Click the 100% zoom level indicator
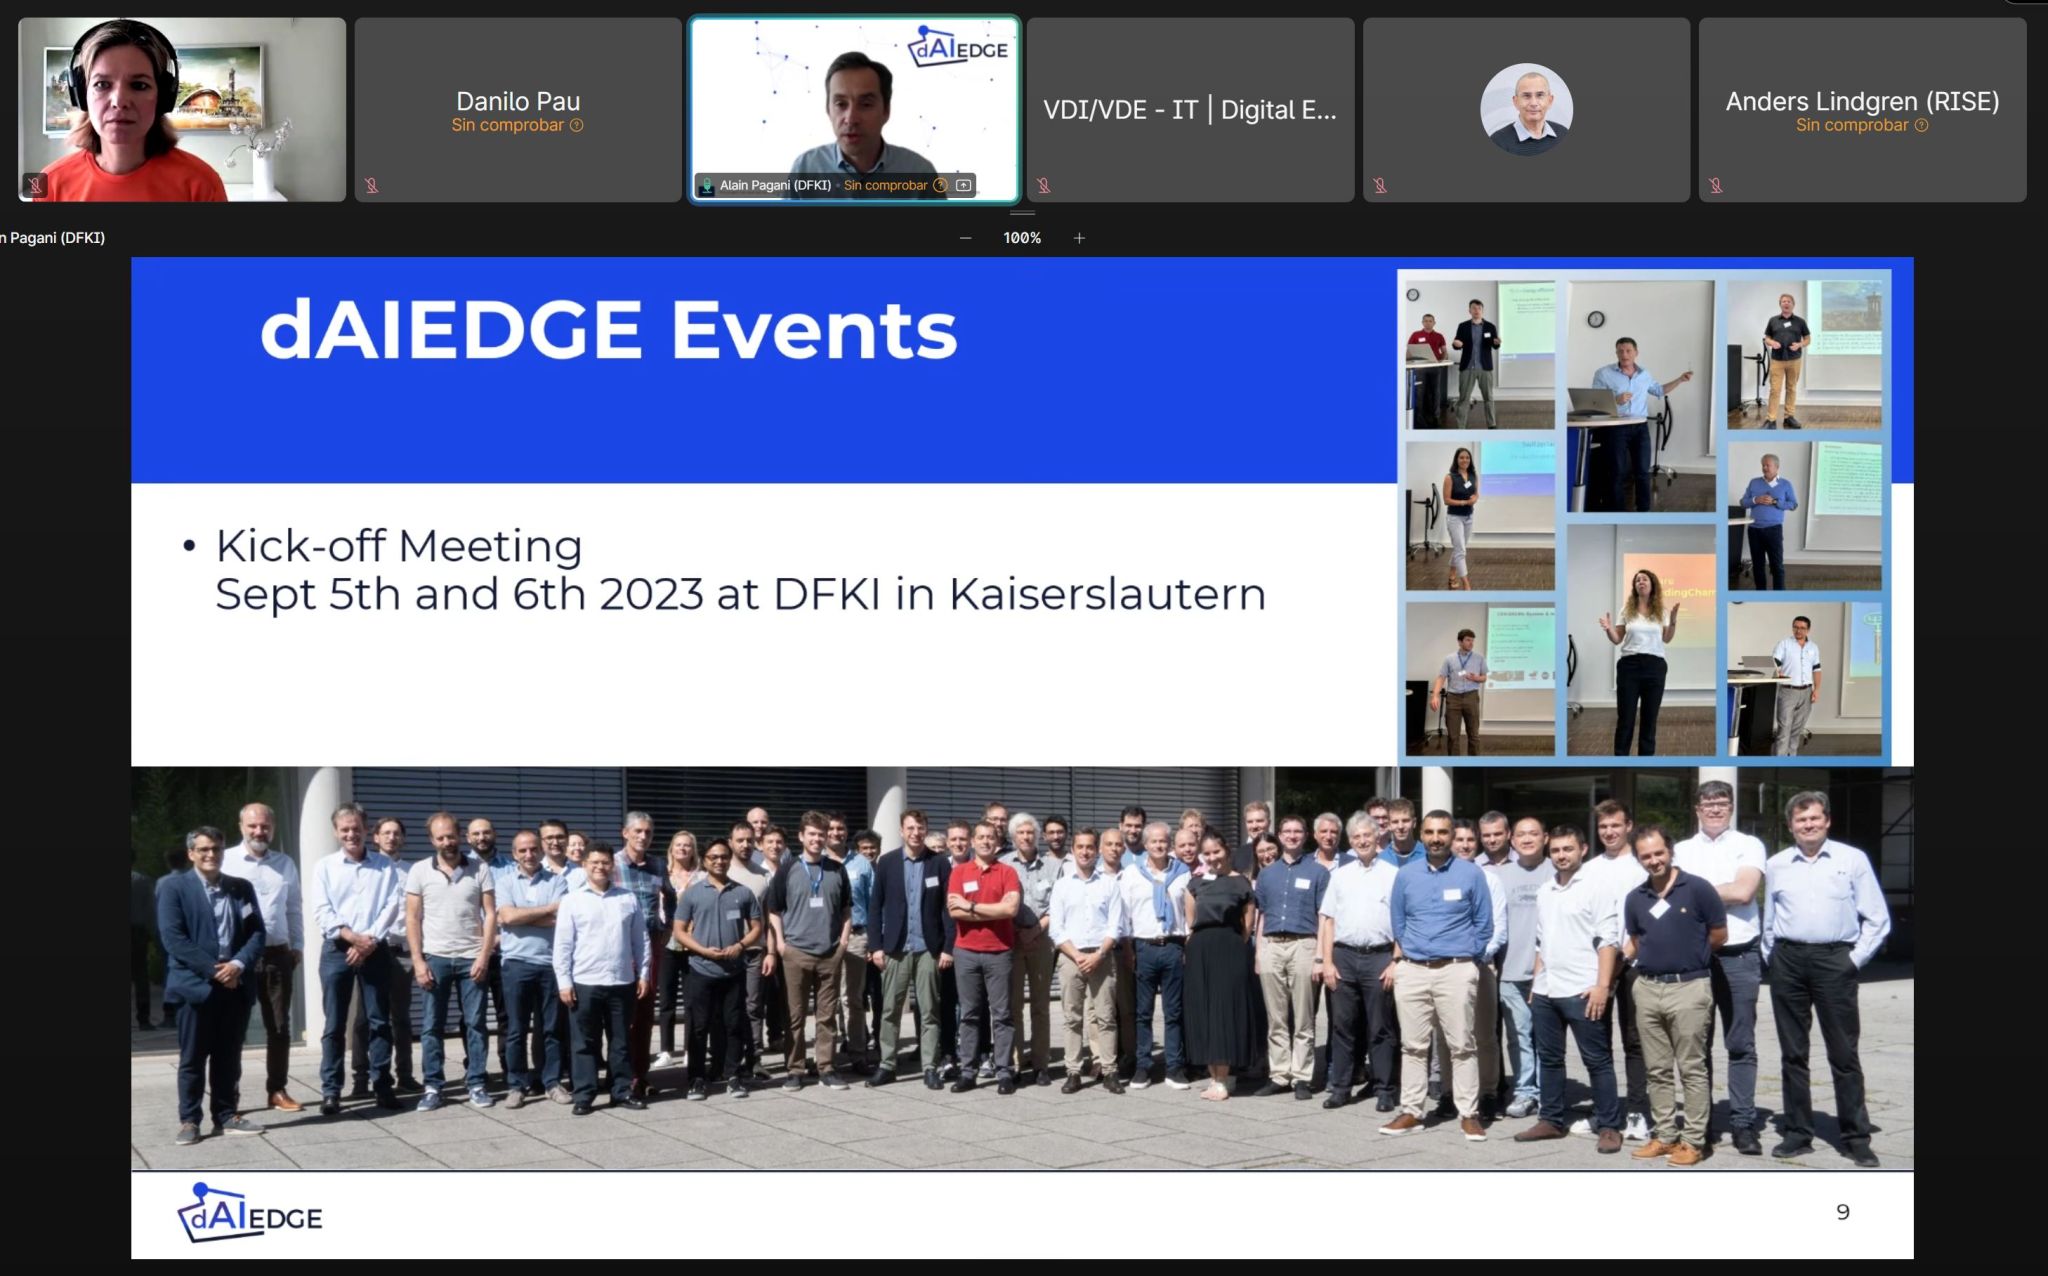The image size is (2048, 1276). (x=1022, y=238)
